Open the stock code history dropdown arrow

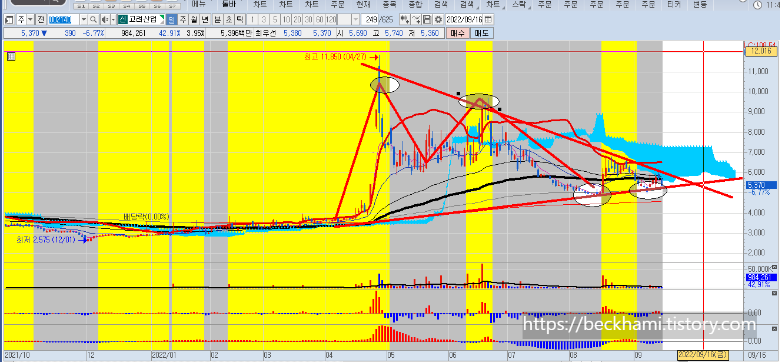(84, 20)
